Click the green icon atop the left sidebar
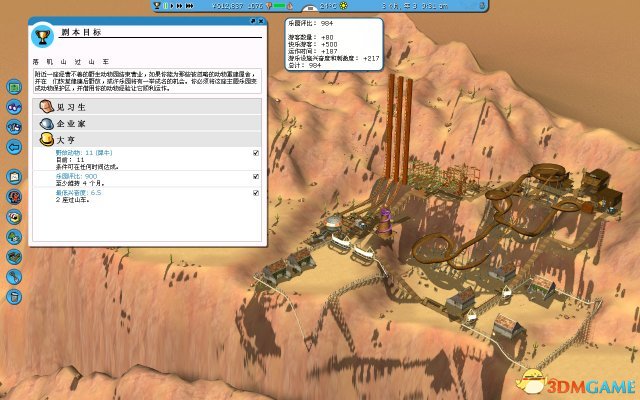Viewport: 640px width, 400px height. pos(15,88)
